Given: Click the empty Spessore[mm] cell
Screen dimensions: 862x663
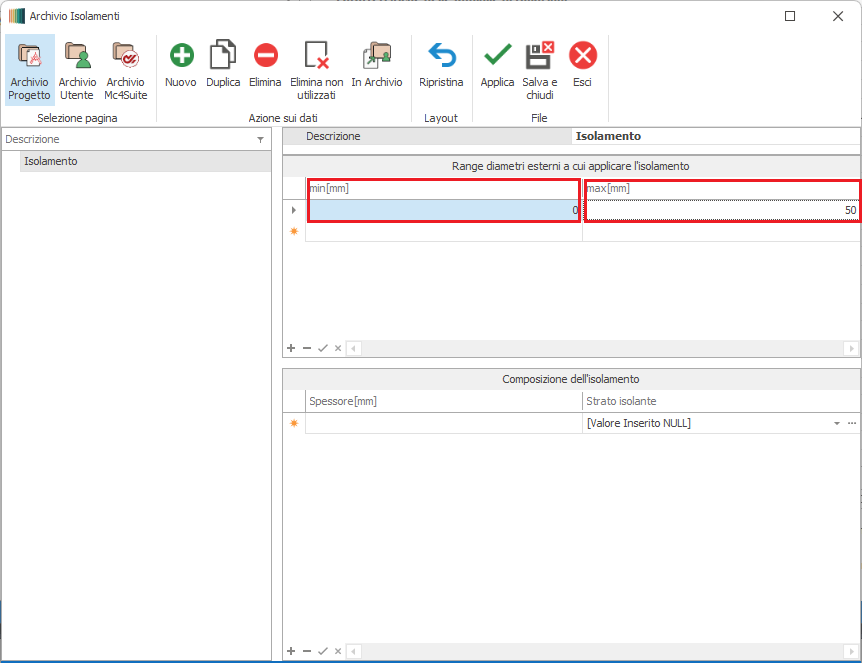Looking at the screenshot, I should [x=443, y=423].
